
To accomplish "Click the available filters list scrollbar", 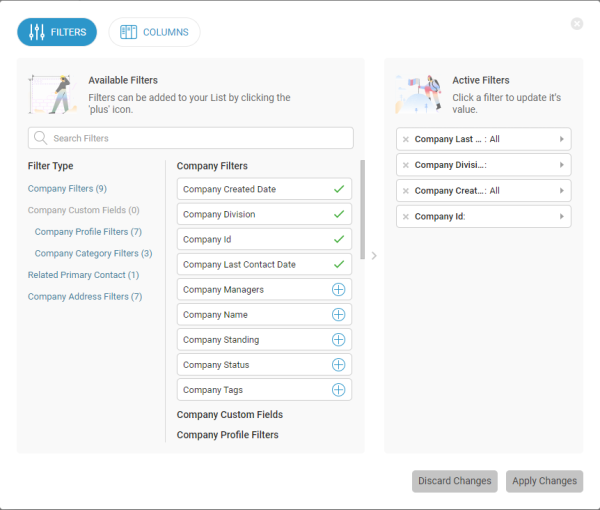I will tap(362, 200).
